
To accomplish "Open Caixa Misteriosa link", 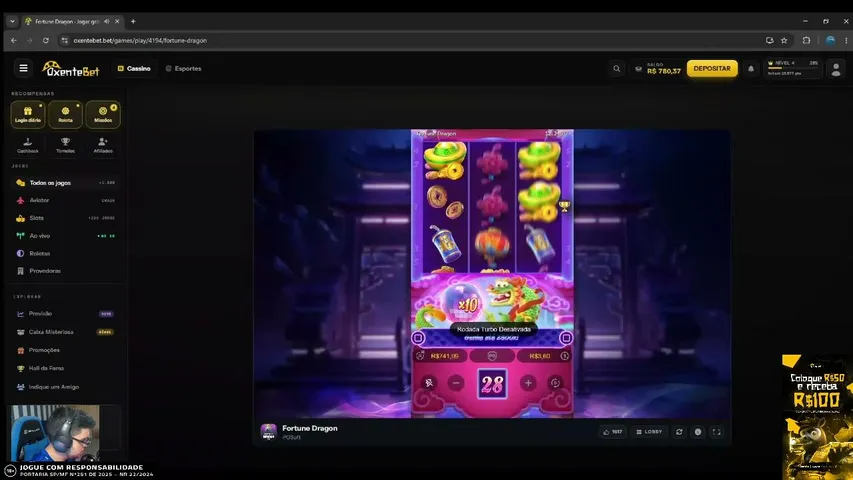I will click(x=65, y=331).
